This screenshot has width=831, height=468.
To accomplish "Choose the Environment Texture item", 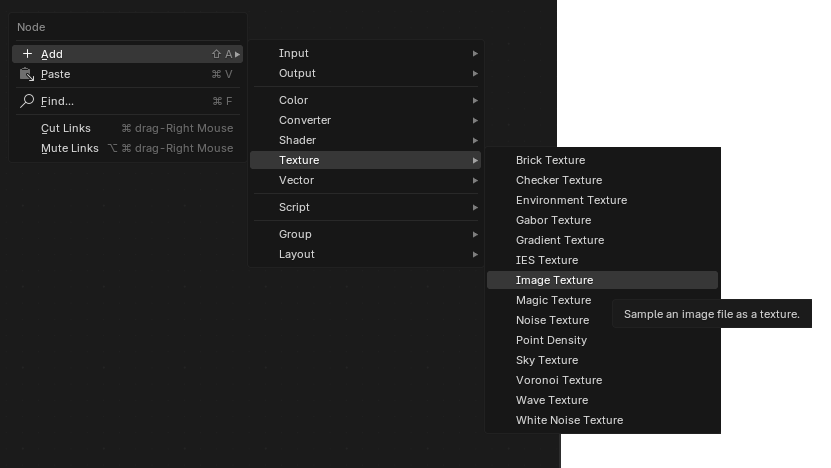I will click(x=571, y=200).
